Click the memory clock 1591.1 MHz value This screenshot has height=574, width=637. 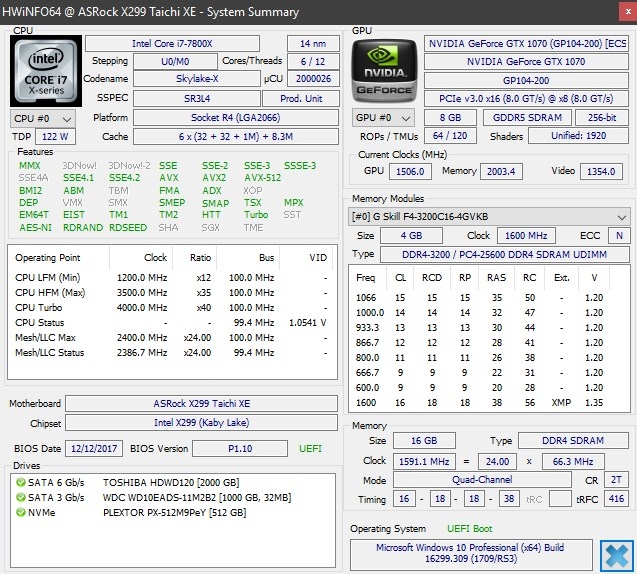pos(424,461)
